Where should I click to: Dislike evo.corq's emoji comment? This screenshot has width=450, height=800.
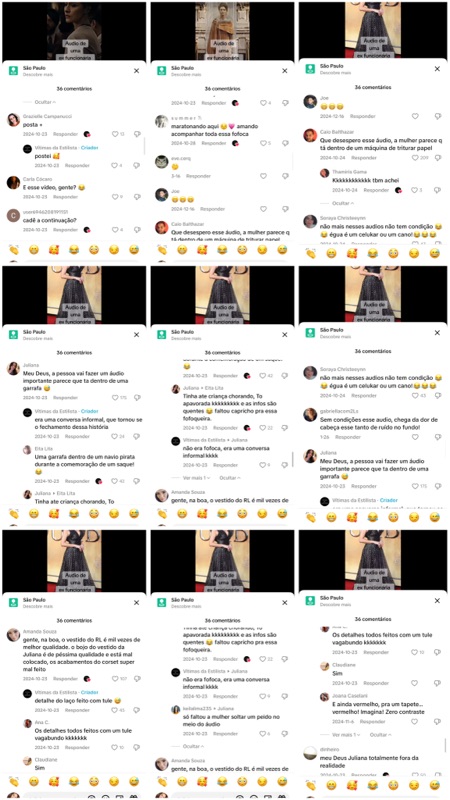click(286, 176)
